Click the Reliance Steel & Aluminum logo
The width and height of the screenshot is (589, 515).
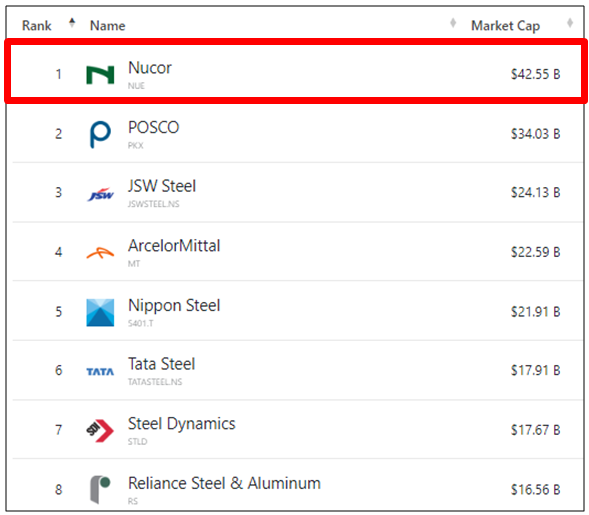click(100, 489)
